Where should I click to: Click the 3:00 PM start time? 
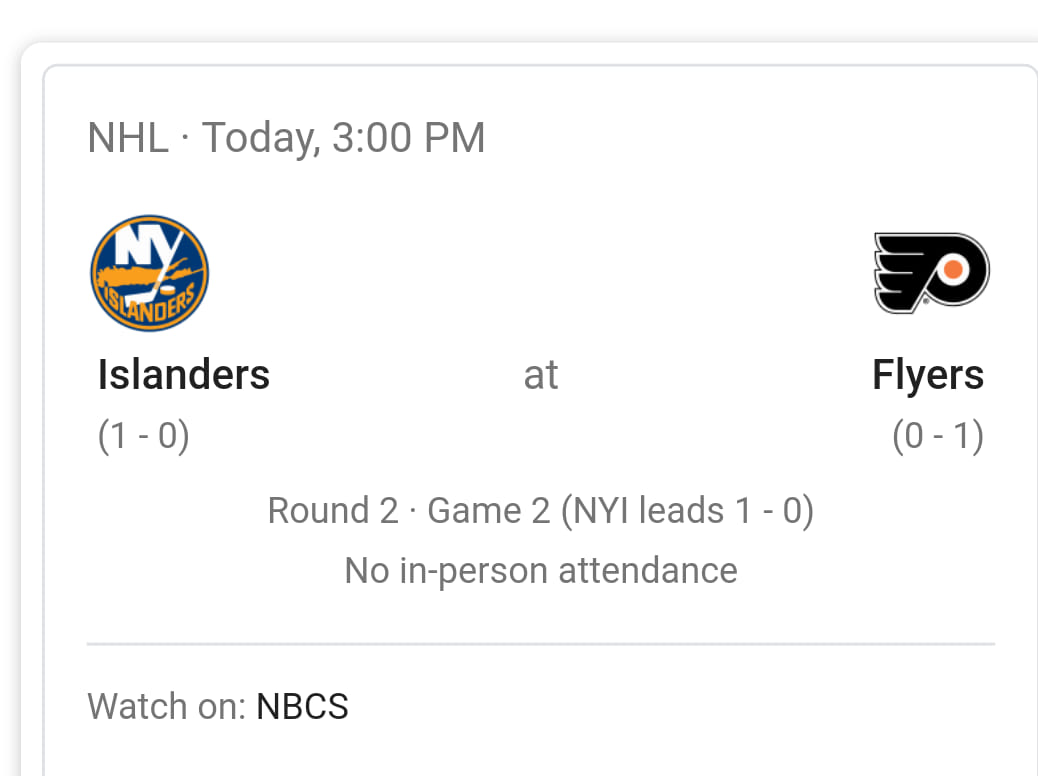tap(408, 138)
